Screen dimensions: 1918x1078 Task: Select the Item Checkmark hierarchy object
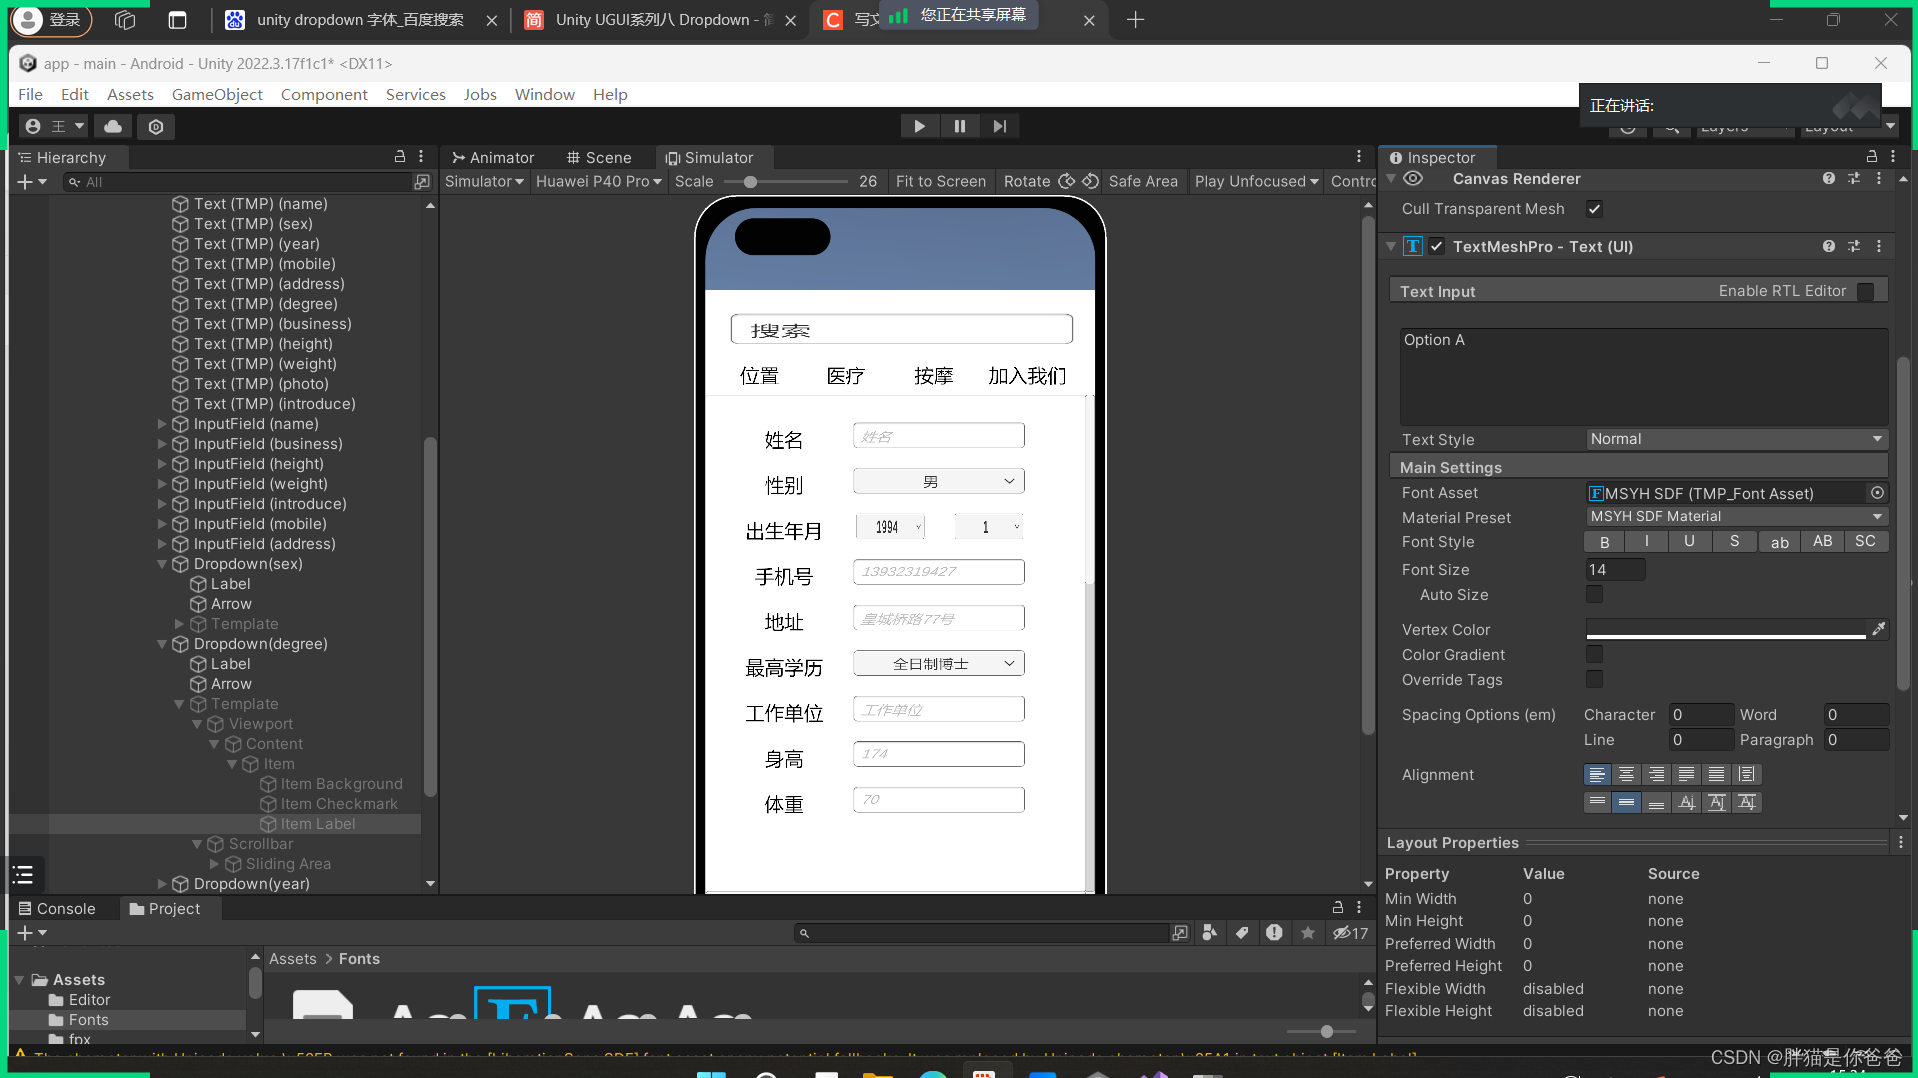[x=338, y=804]
